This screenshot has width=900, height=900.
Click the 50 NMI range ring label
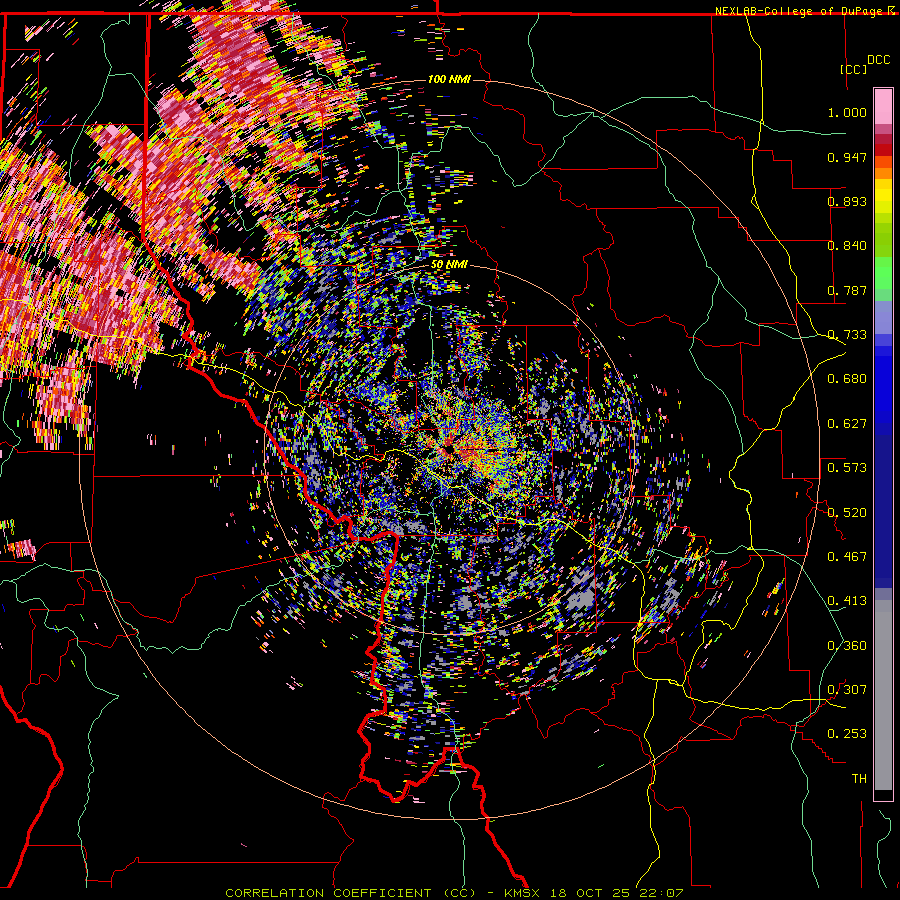tap(449, 265)
